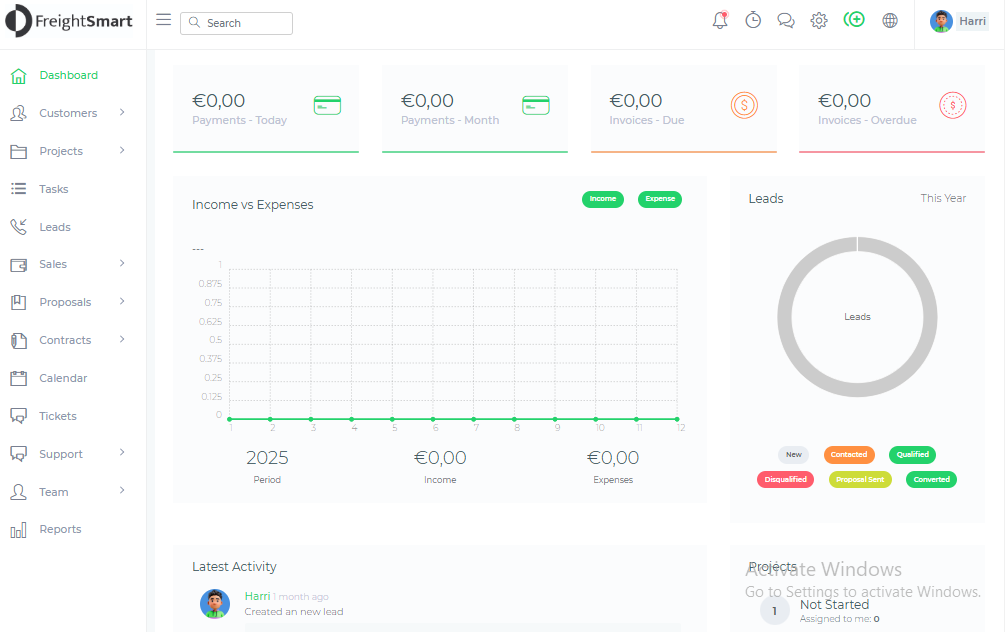This screenshot has height=632, width=1005.
Task: Open the chat messages icon
Action: [x=786, y=21]
